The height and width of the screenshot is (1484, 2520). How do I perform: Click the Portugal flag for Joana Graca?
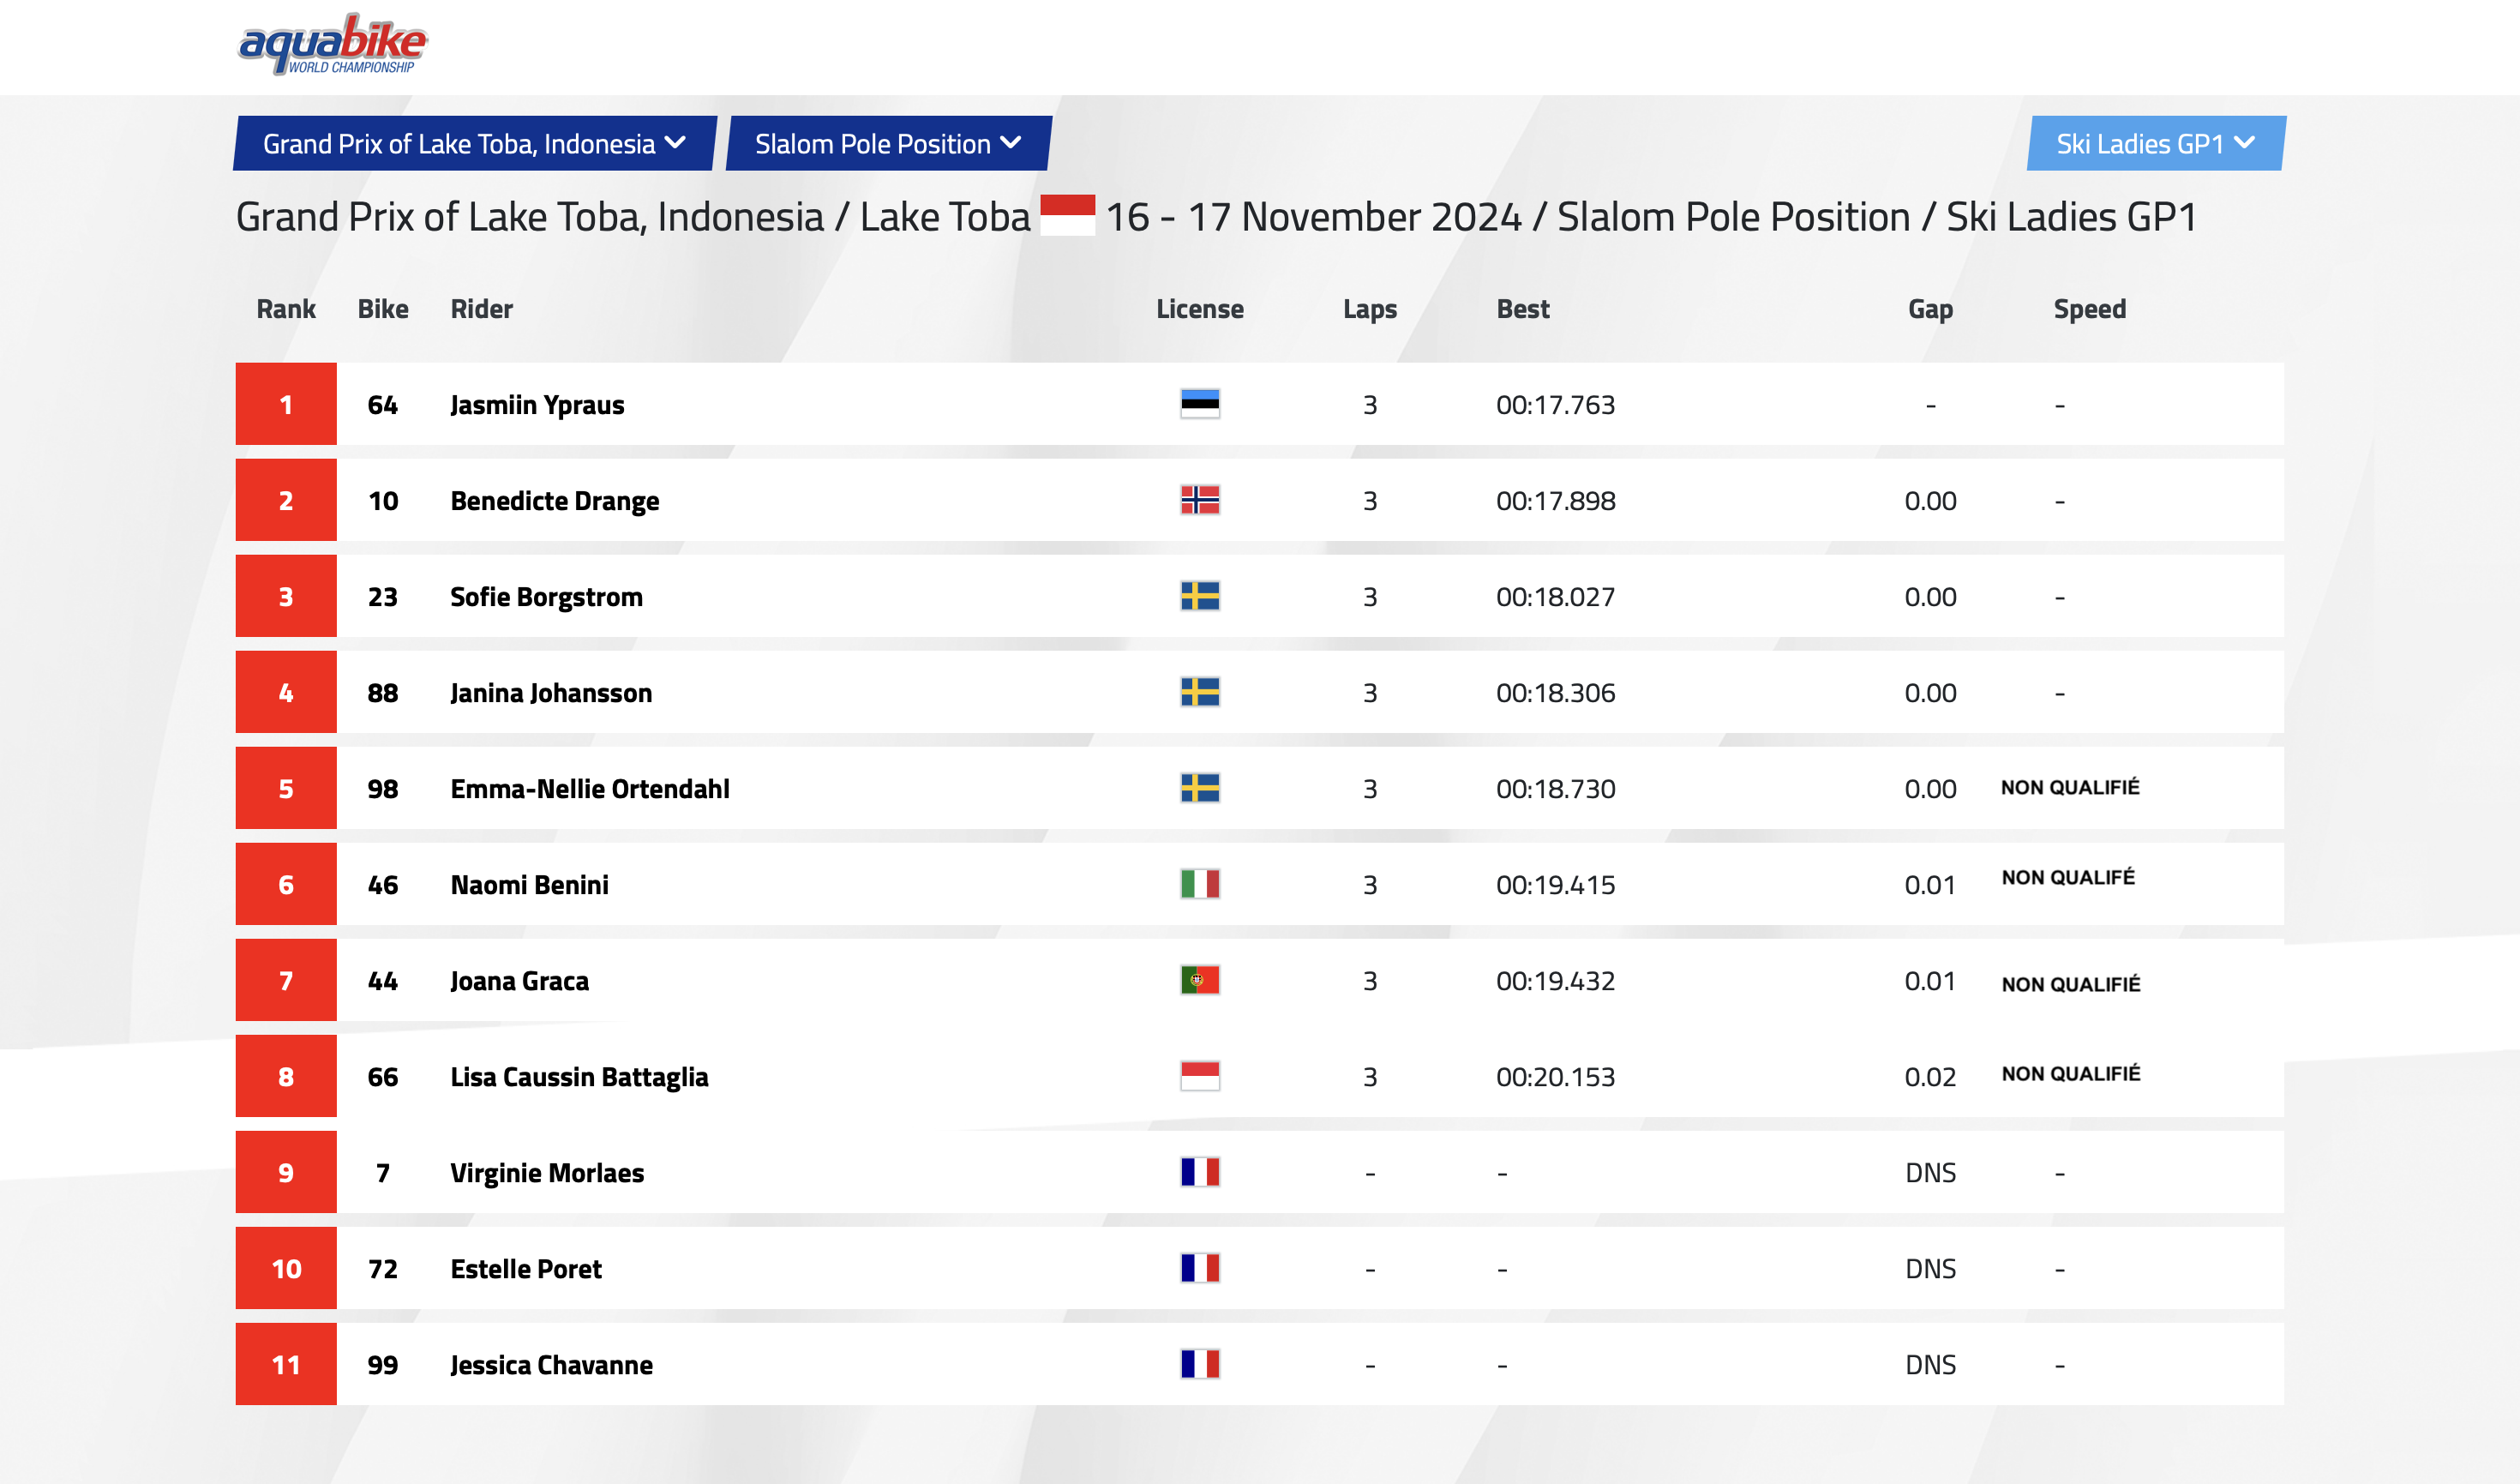[x=1200, y=980]
